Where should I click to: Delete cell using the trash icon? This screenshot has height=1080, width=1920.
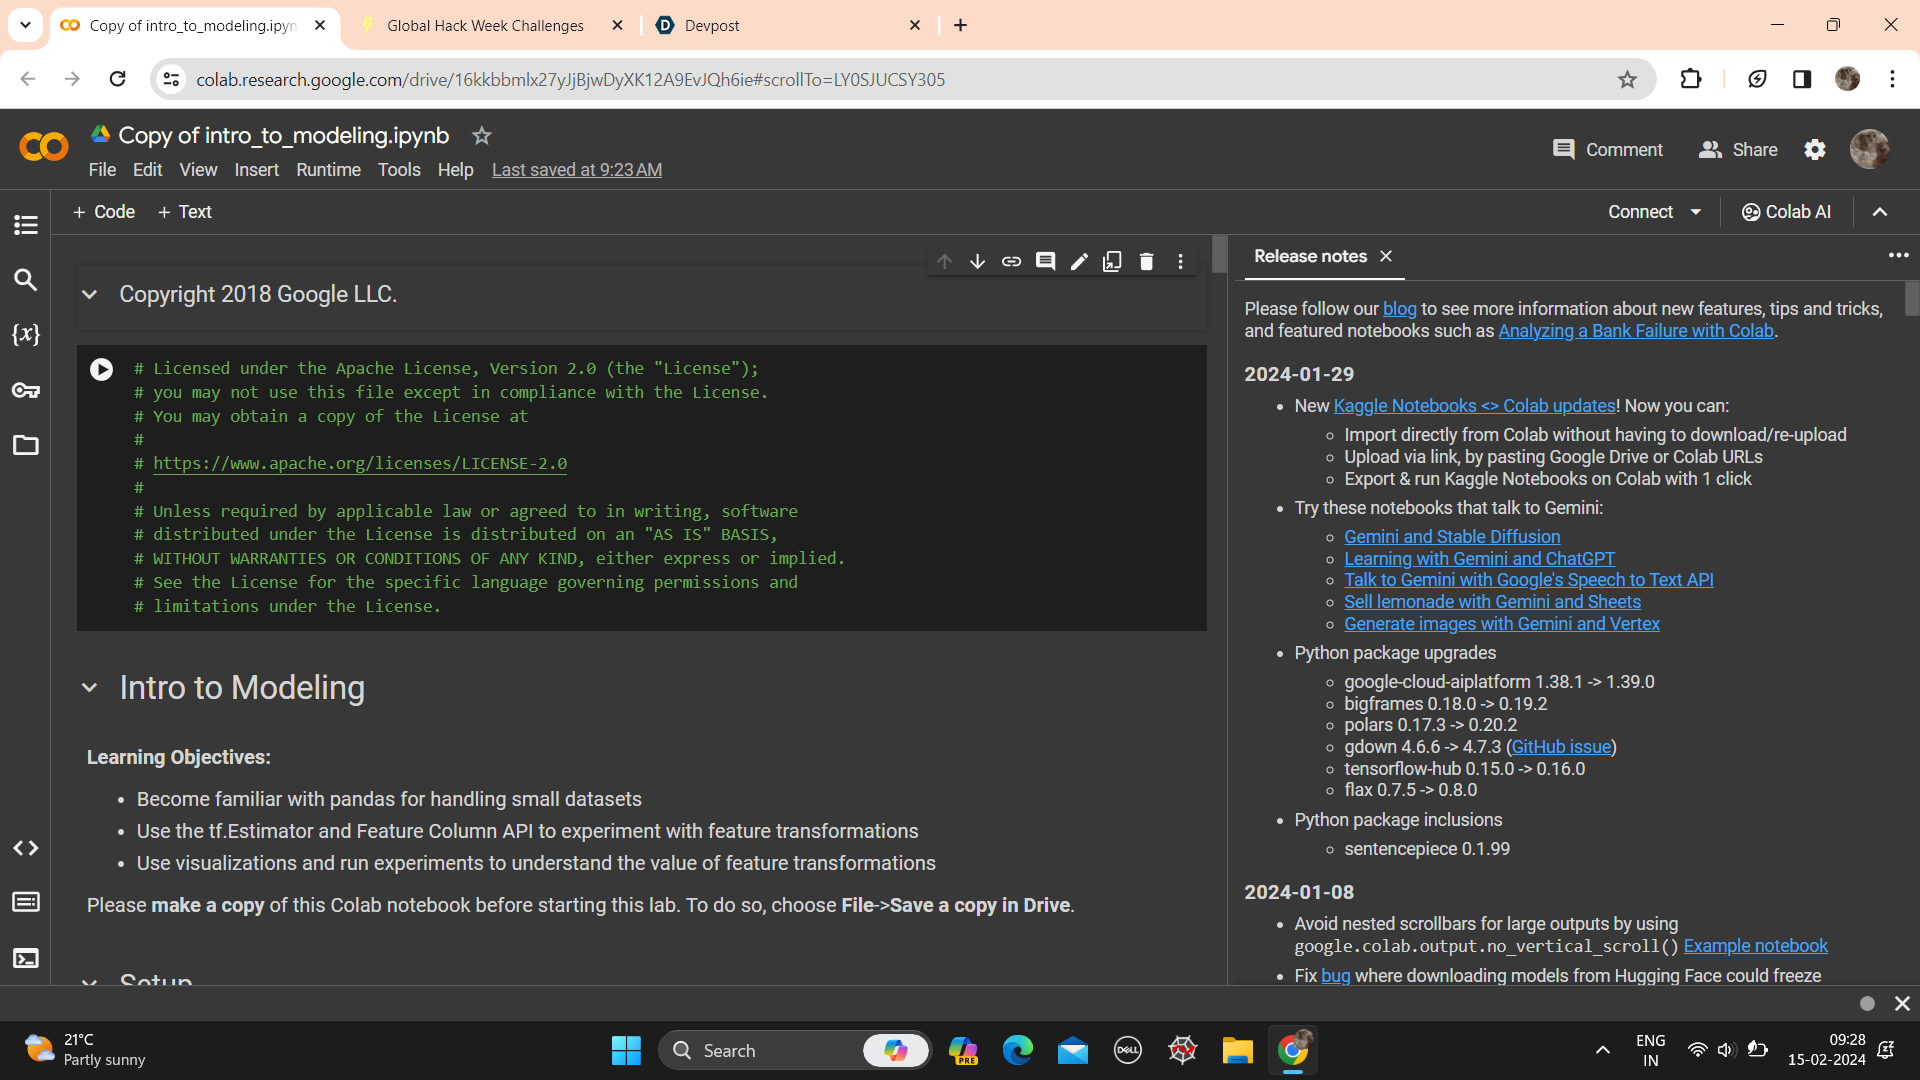click(x=1147, y=261)
